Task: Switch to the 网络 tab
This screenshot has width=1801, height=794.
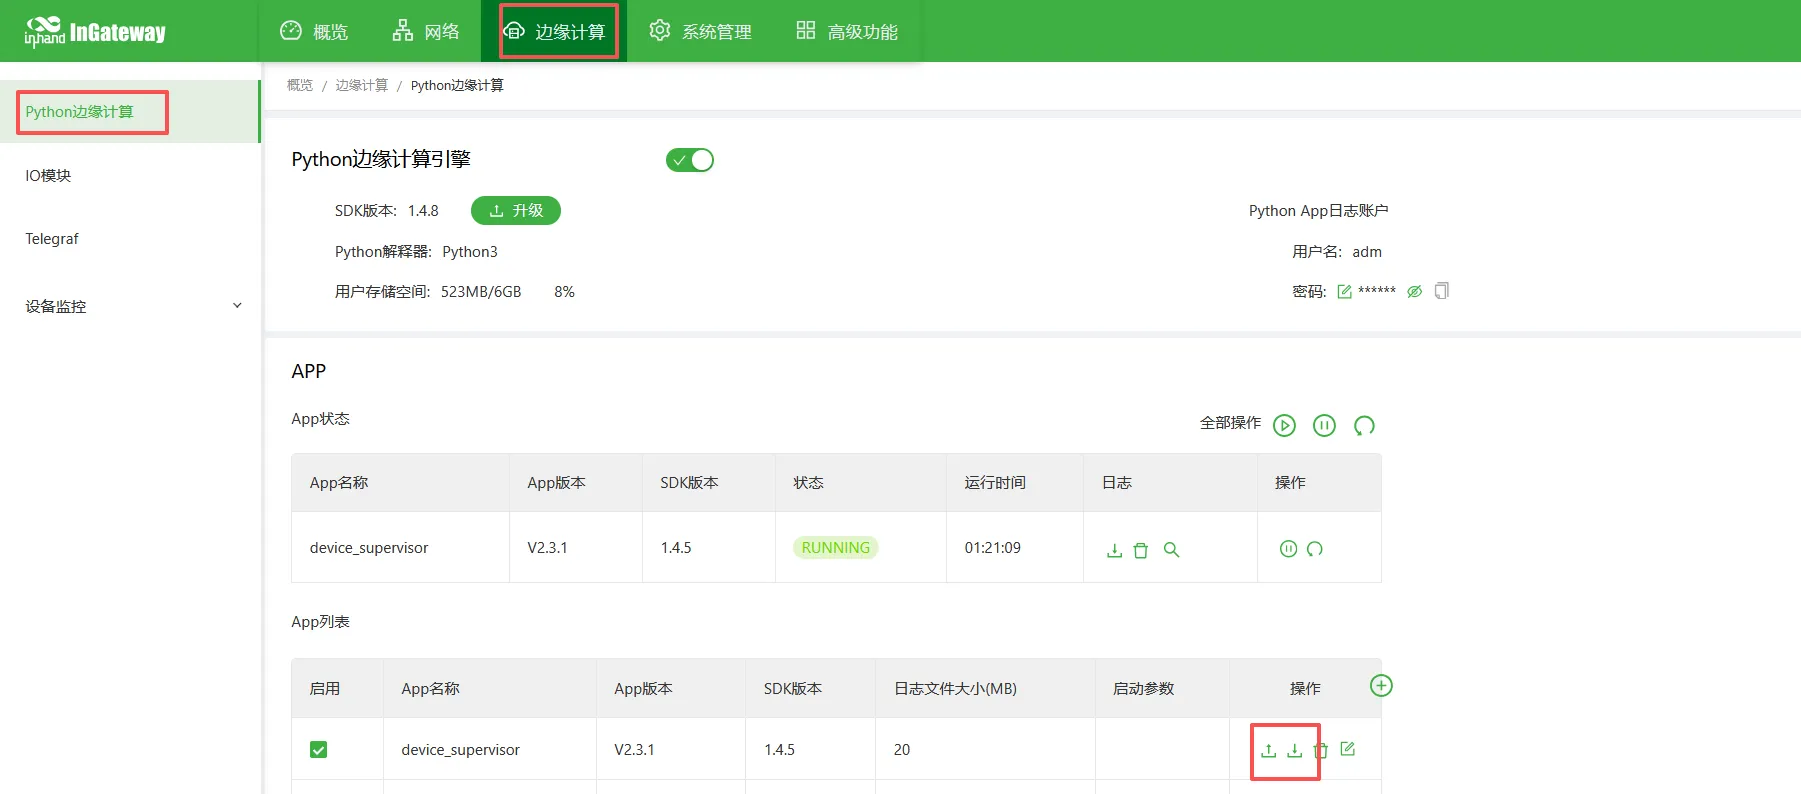Action: click(426, 31)
